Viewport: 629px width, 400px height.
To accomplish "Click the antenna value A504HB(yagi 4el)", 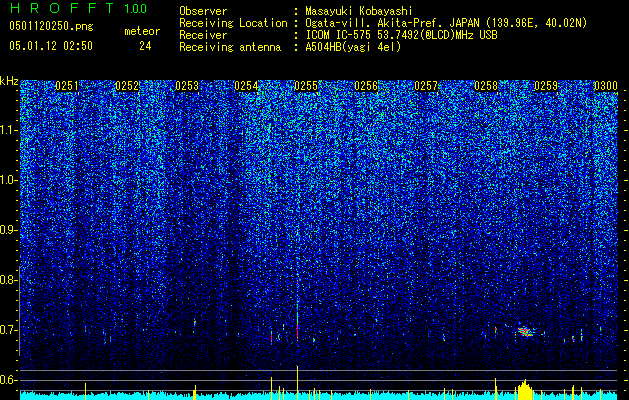I will (x=353, y=47).
